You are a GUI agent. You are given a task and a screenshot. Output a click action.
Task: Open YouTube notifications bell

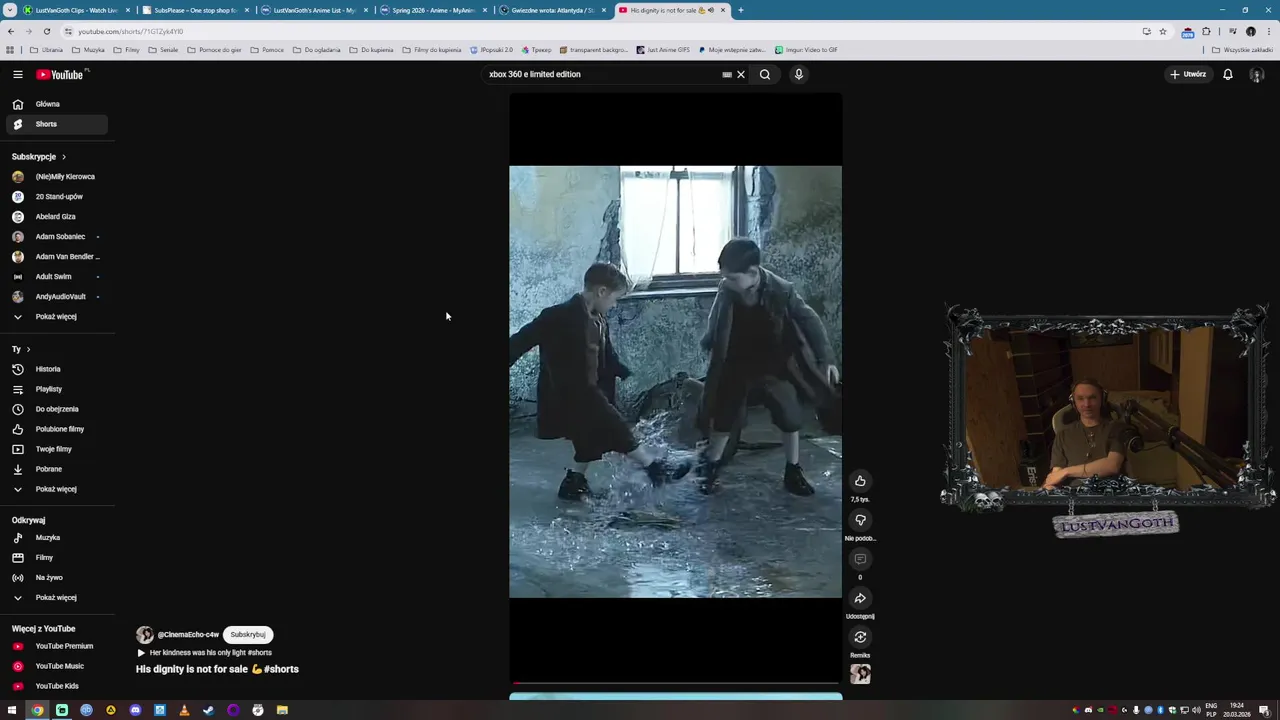(x=1228, y=74)
